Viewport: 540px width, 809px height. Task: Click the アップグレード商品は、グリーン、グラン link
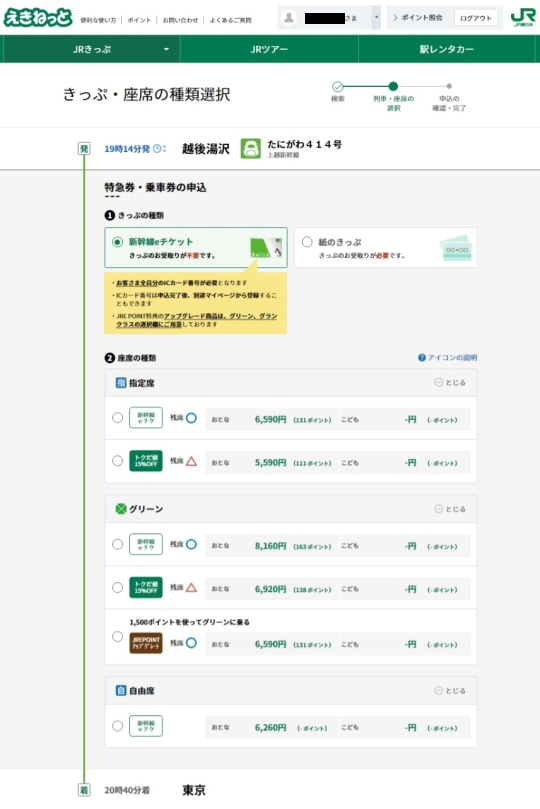(221, 316)
